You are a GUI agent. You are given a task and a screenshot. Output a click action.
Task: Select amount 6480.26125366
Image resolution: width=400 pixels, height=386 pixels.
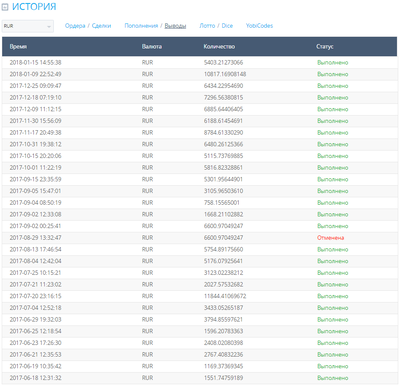pos(223,144)
